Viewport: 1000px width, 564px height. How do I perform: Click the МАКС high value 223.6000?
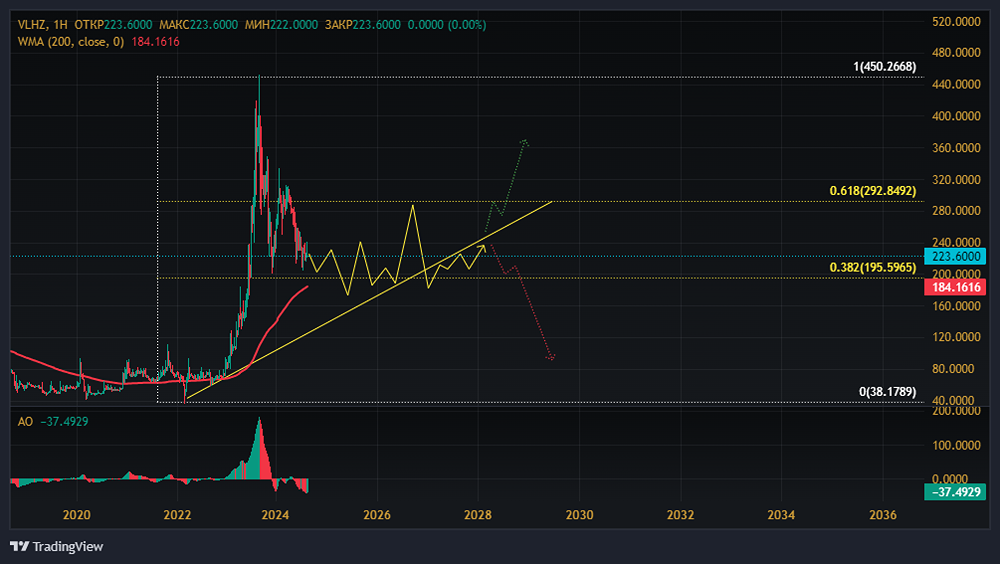tap(214, 25)
